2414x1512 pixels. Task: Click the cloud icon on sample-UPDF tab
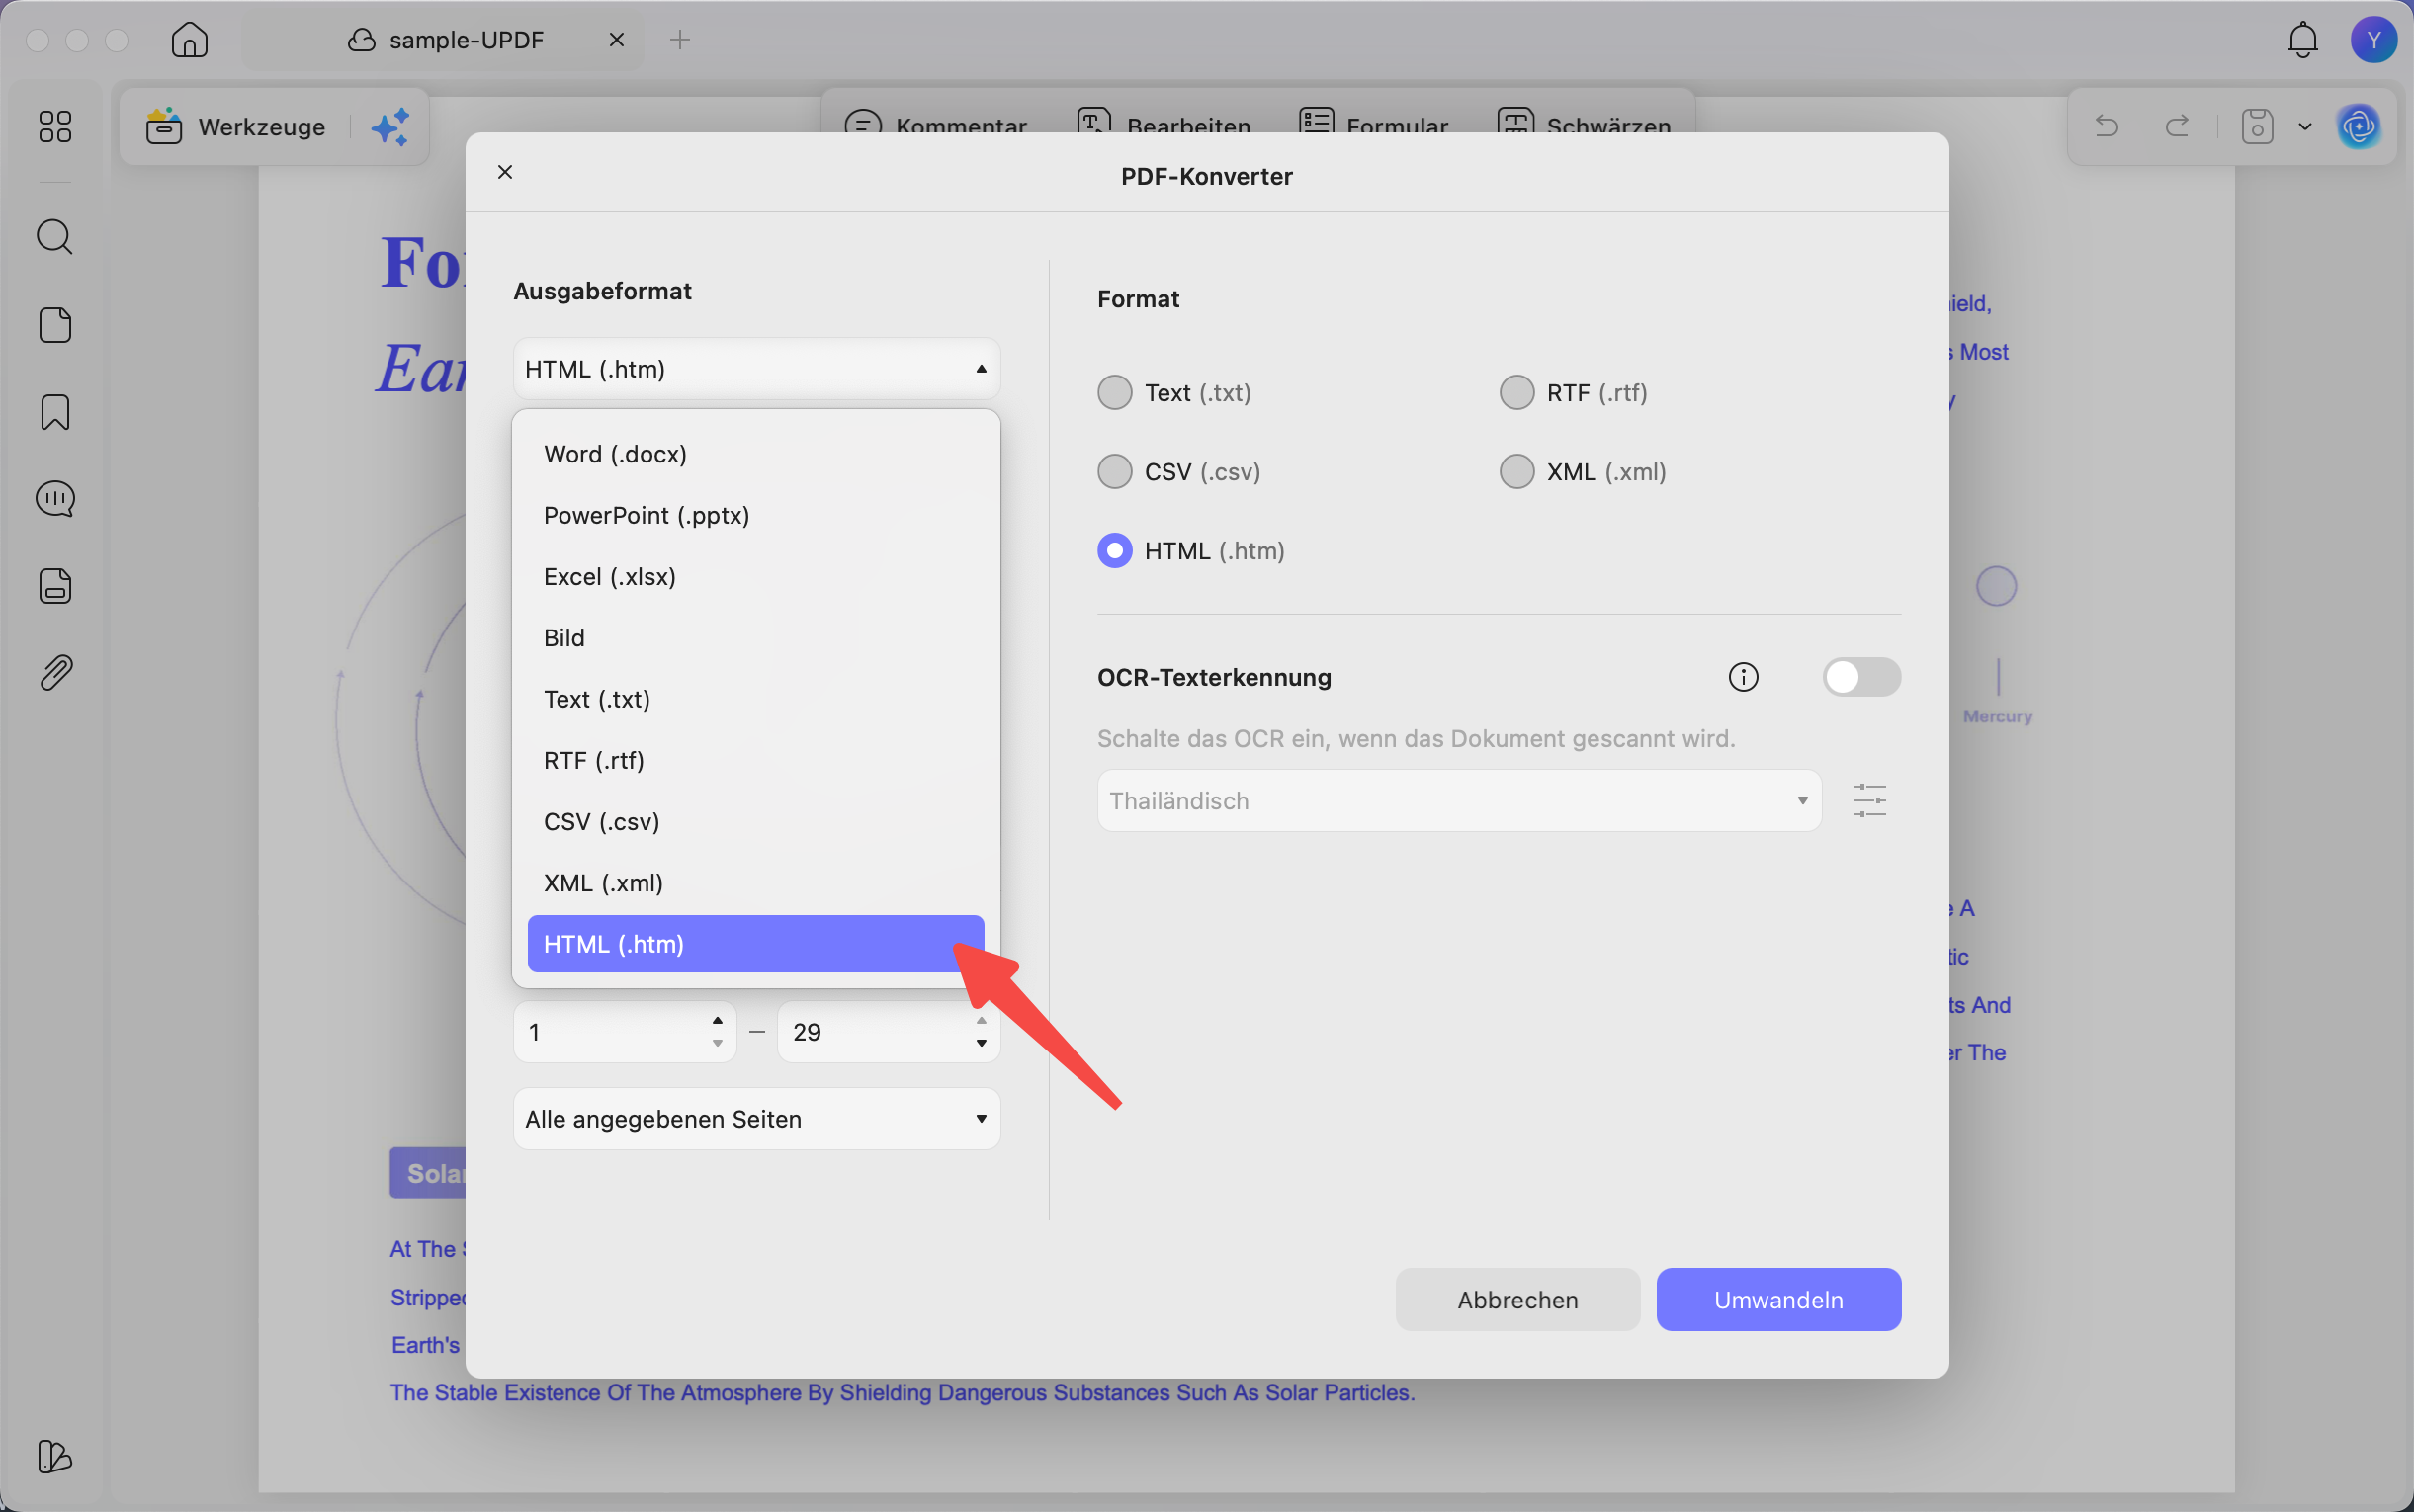(361, 40)
